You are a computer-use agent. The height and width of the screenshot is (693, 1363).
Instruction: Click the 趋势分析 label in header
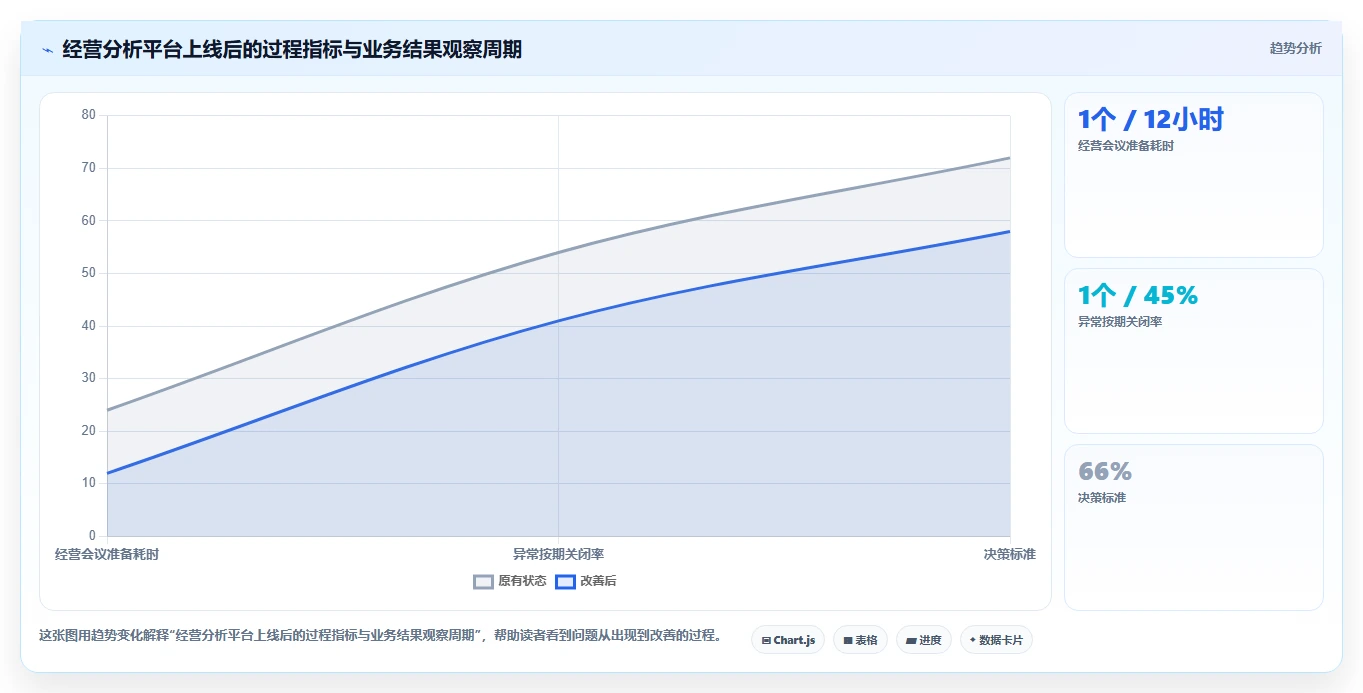[1295, 48]
